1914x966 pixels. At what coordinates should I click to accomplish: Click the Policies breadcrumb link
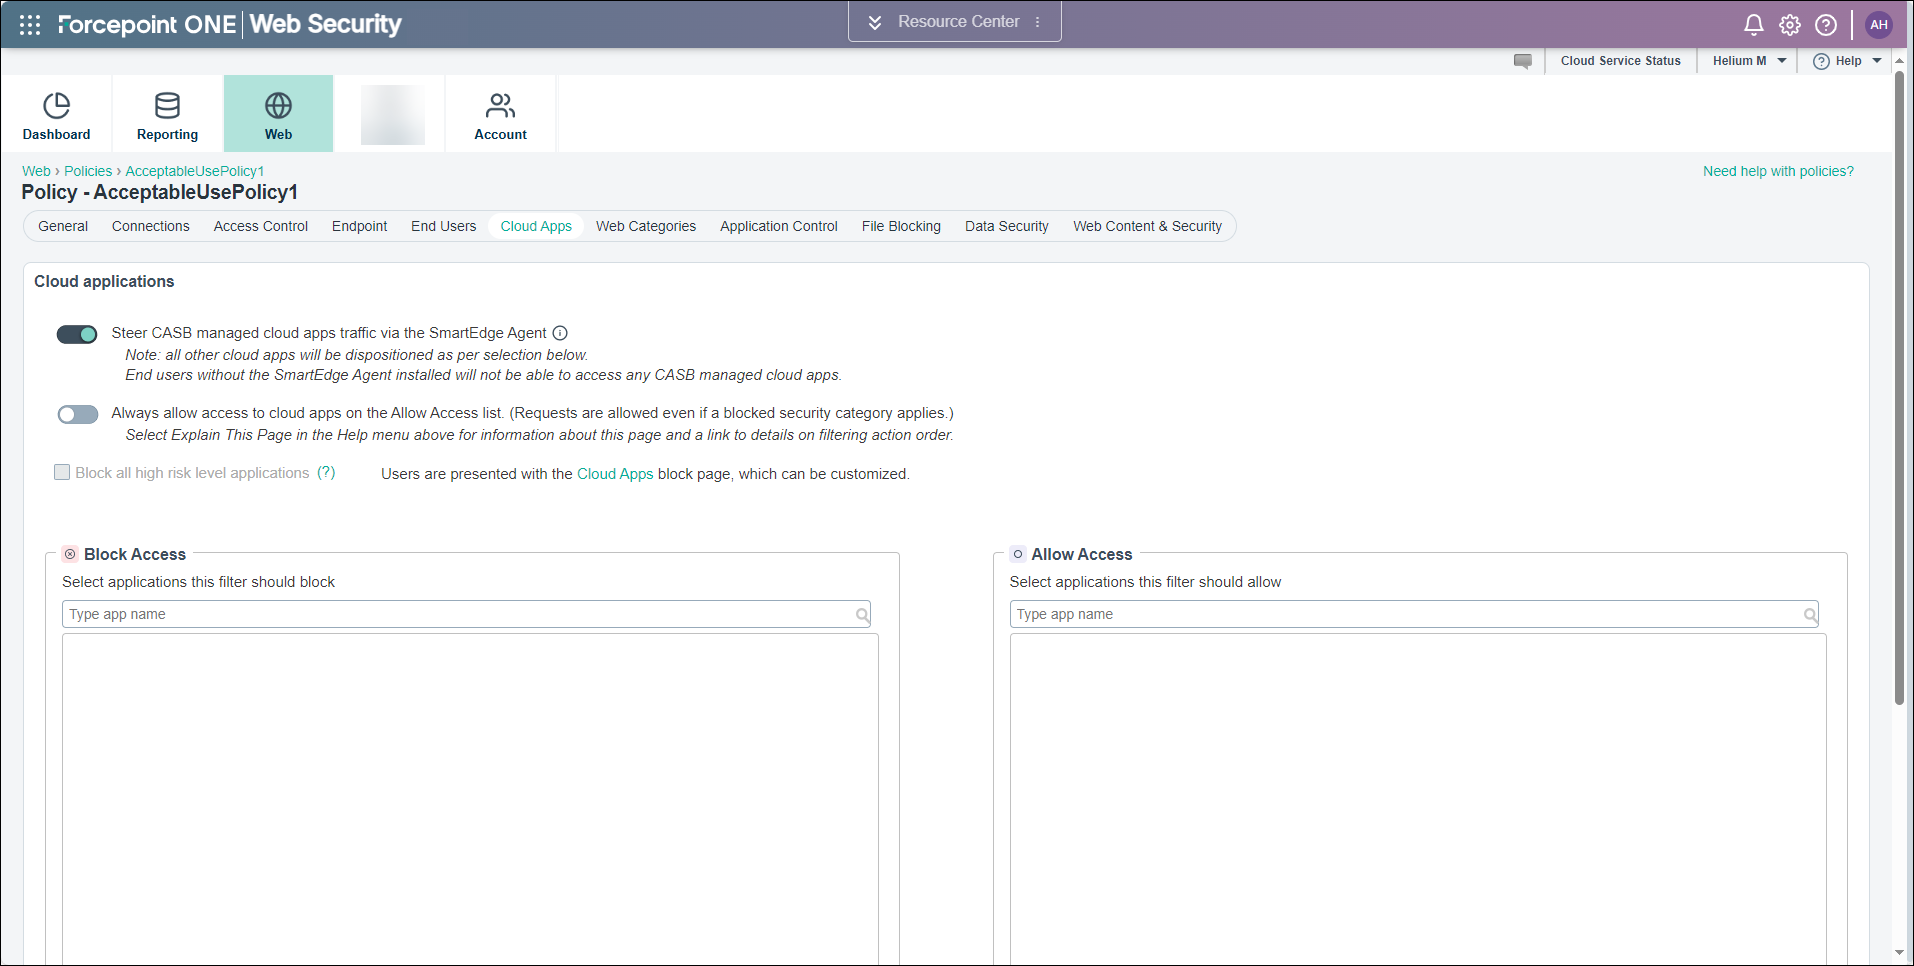click(88, 171)
